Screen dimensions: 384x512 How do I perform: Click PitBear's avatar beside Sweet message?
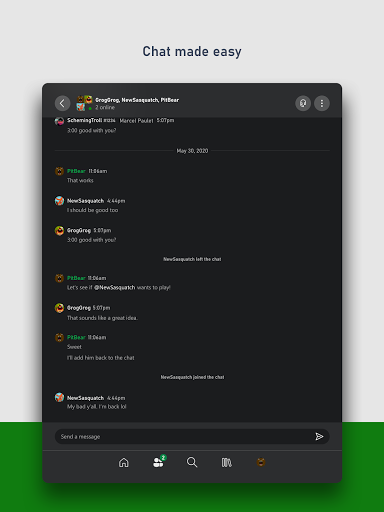click(x=59, y=338)
